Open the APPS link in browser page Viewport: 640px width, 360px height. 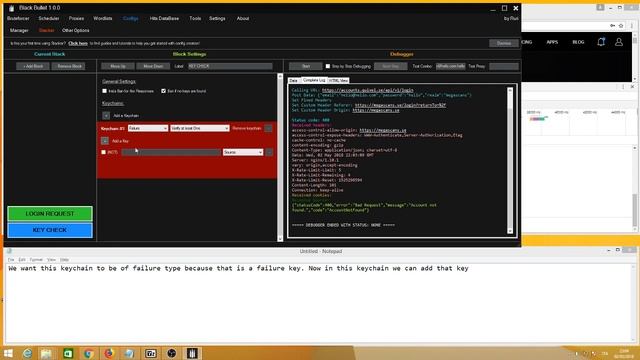point(552,42)
